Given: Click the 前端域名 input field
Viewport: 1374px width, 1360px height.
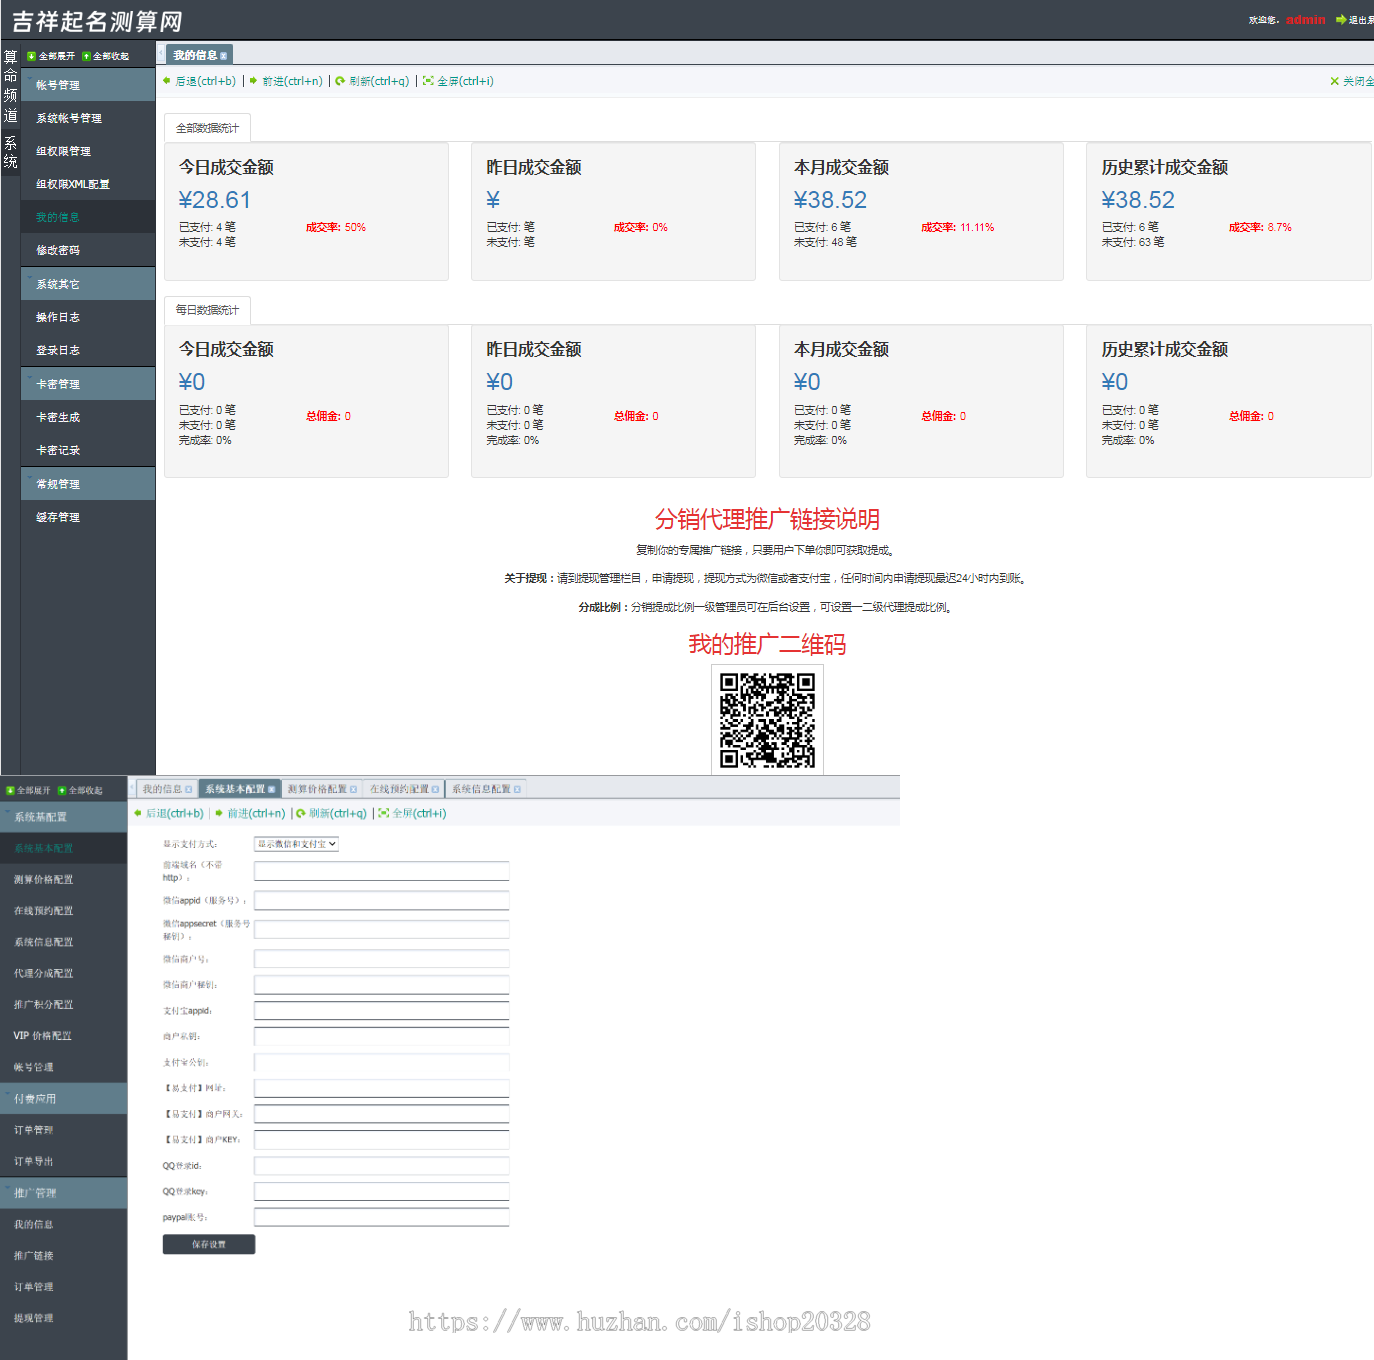Looking at the screenshot, I should (382, 871).
